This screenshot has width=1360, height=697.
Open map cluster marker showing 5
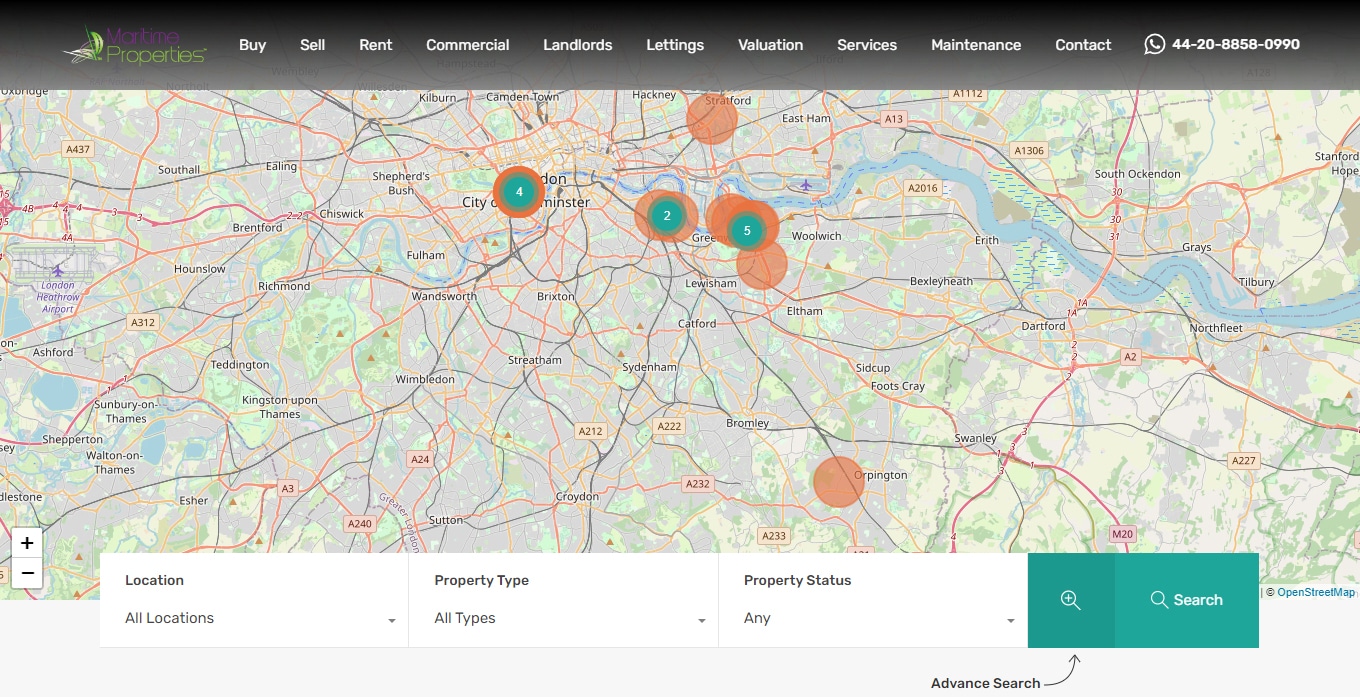click(x=747, y=231)
